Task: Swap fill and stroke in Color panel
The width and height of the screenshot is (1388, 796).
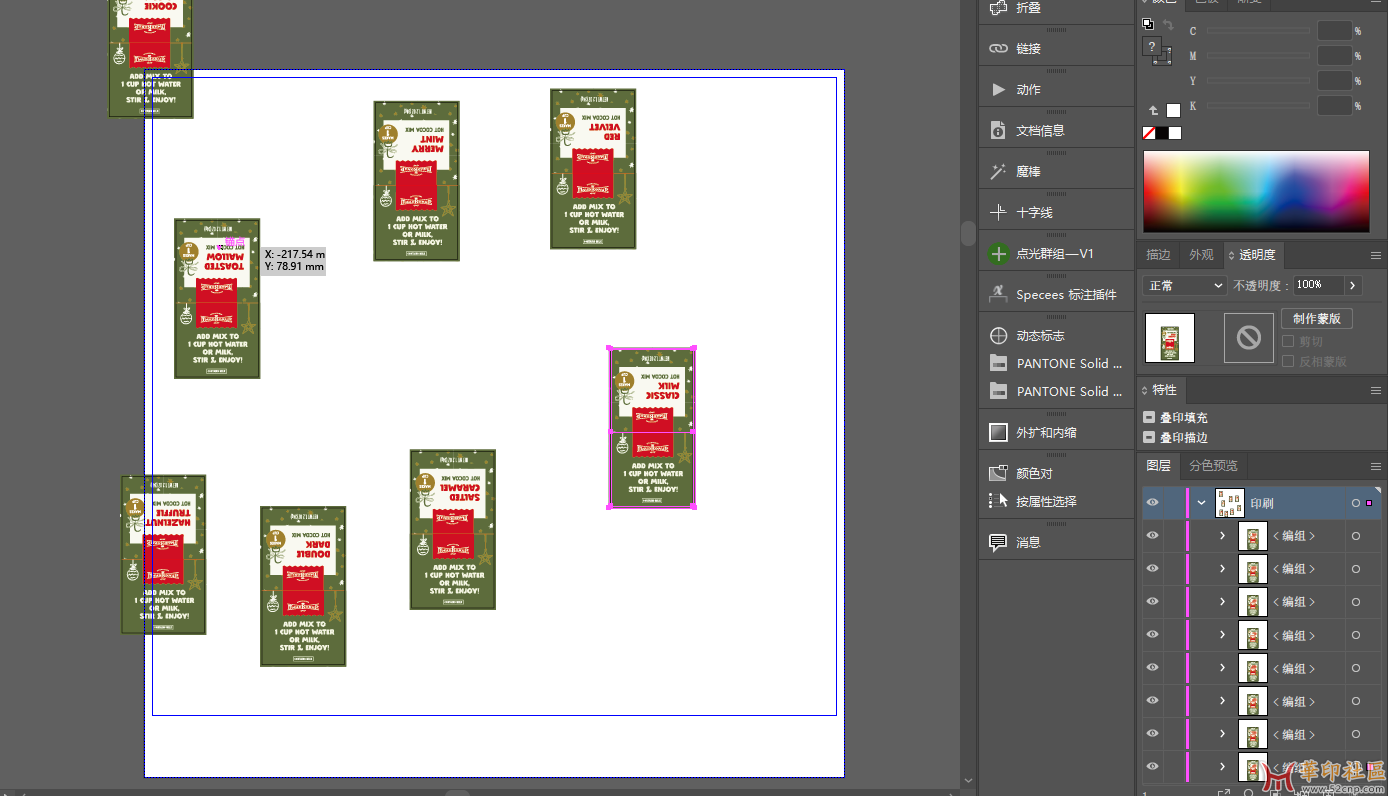Action: (x=1167, y=24)
